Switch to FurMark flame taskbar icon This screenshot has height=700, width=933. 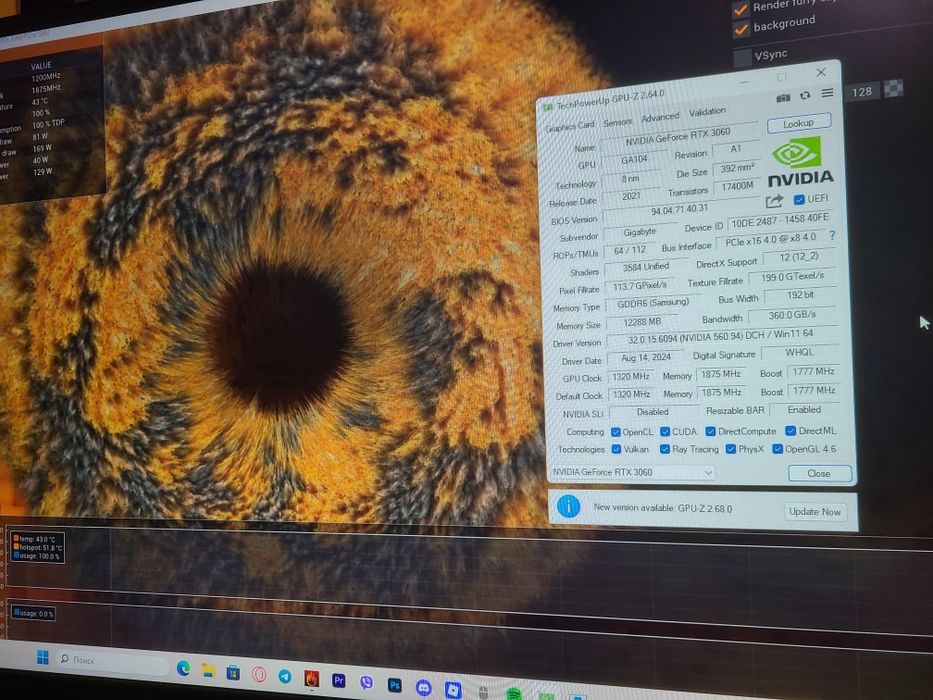tap(311, 679)
